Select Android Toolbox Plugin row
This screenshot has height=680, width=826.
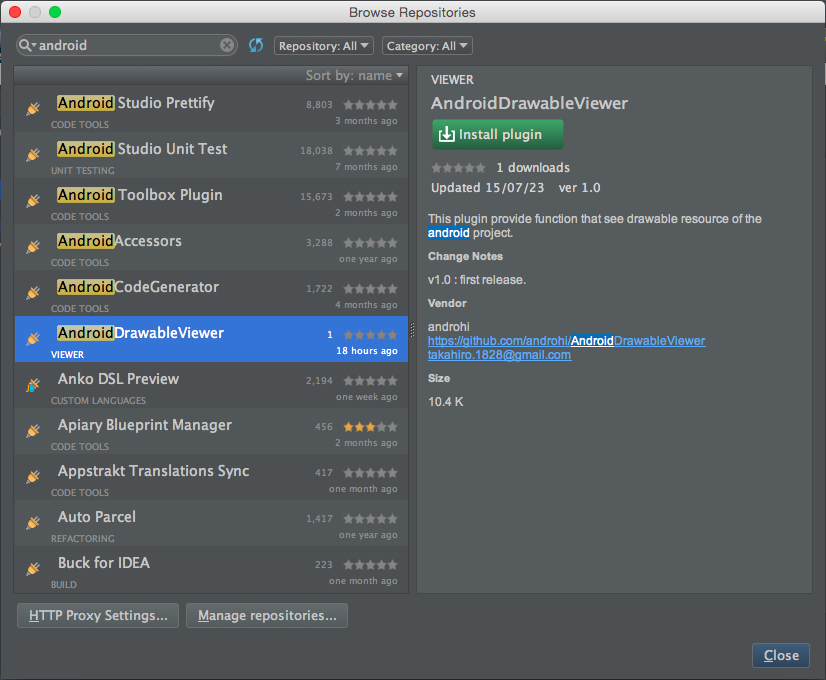(211, 201)
